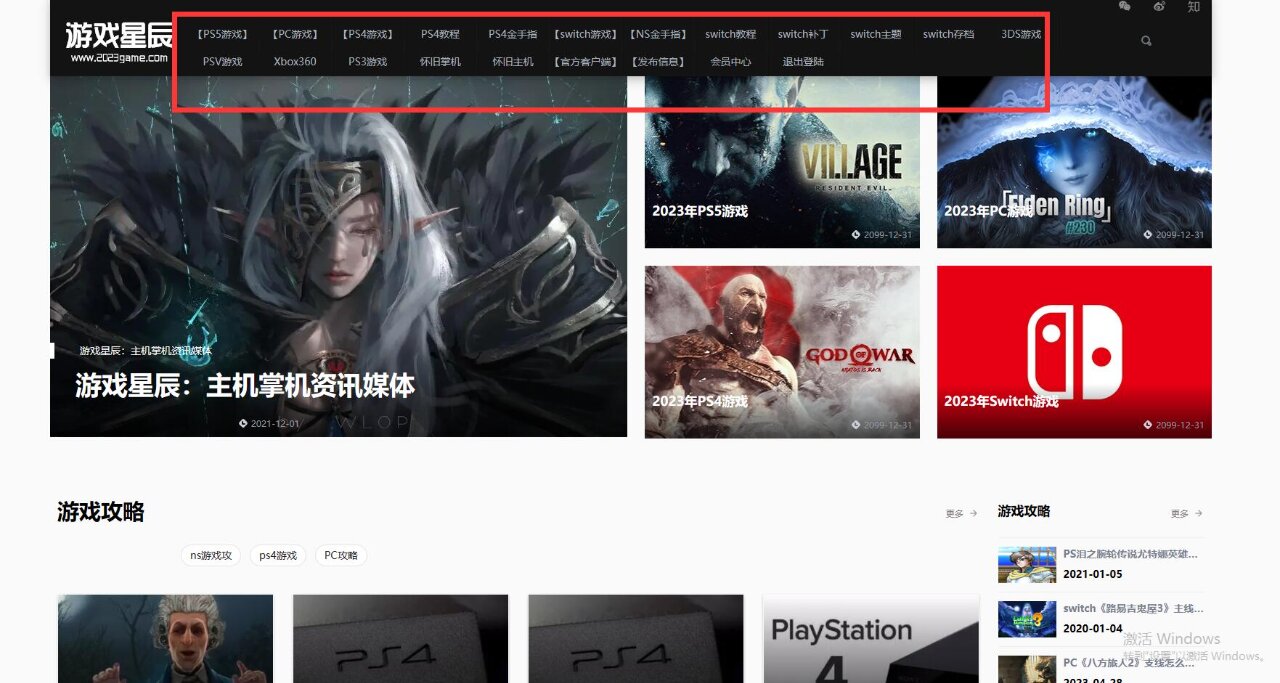Open sidebar article PC《八方旅人2》支线
1280x683 pixels.
pos(1130,662)
